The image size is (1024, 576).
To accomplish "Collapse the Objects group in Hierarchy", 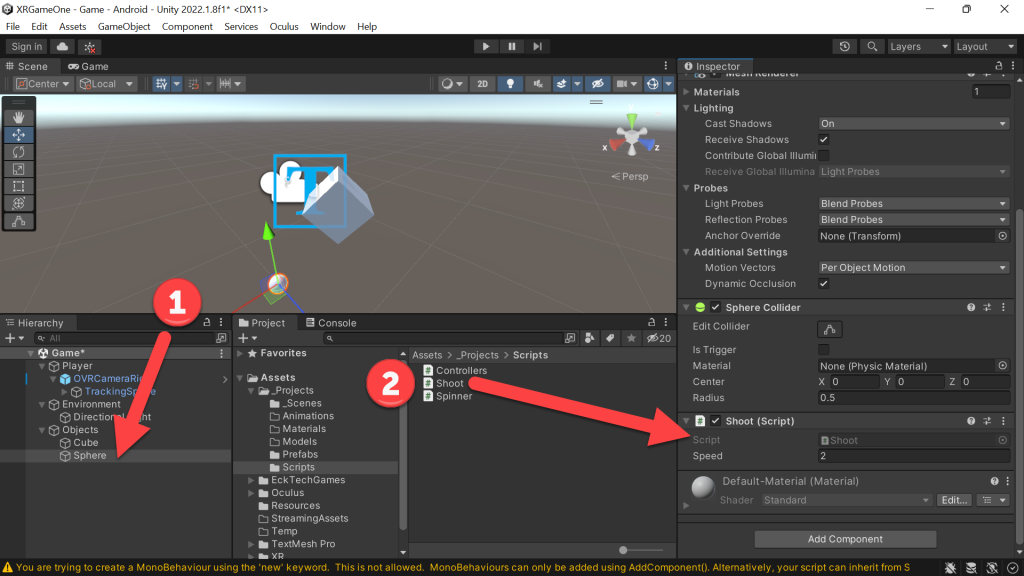I will (x=42, y=430).
